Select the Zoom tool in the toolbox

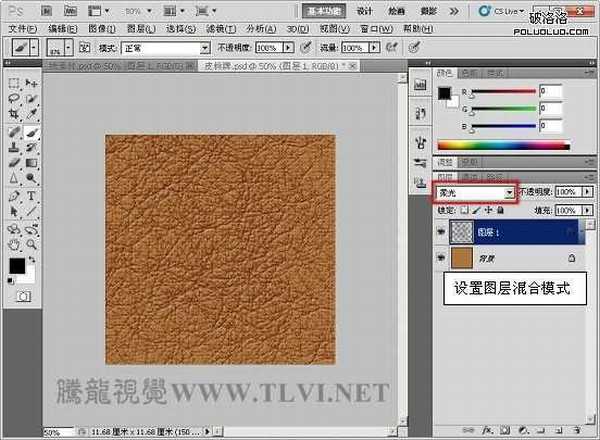click(31, 244)
